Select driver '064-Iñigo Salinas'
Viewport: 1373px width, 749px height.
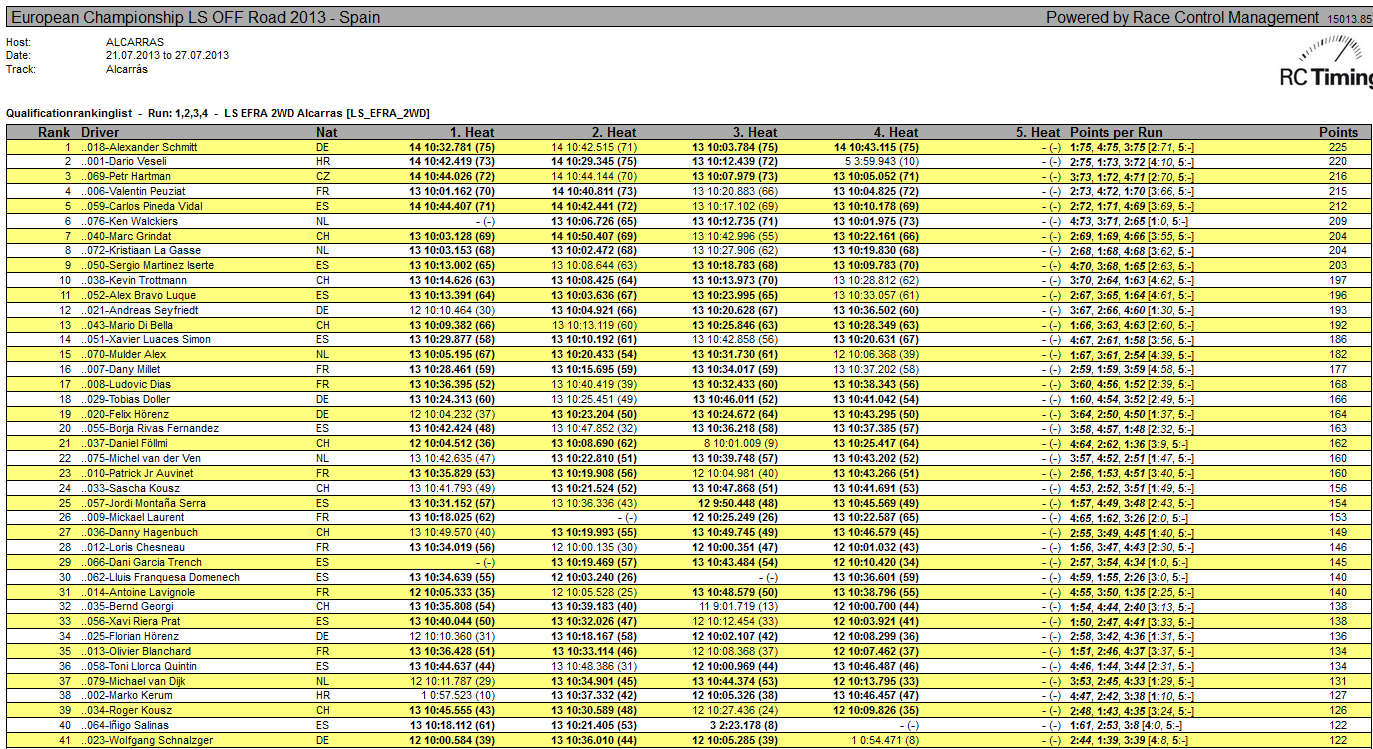125,724
